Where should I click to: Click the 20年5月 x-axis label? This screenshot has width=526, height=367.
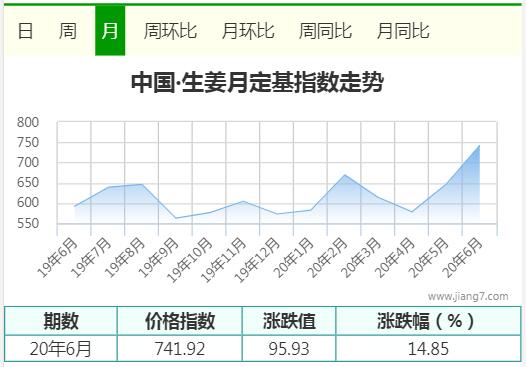[429, 258]
